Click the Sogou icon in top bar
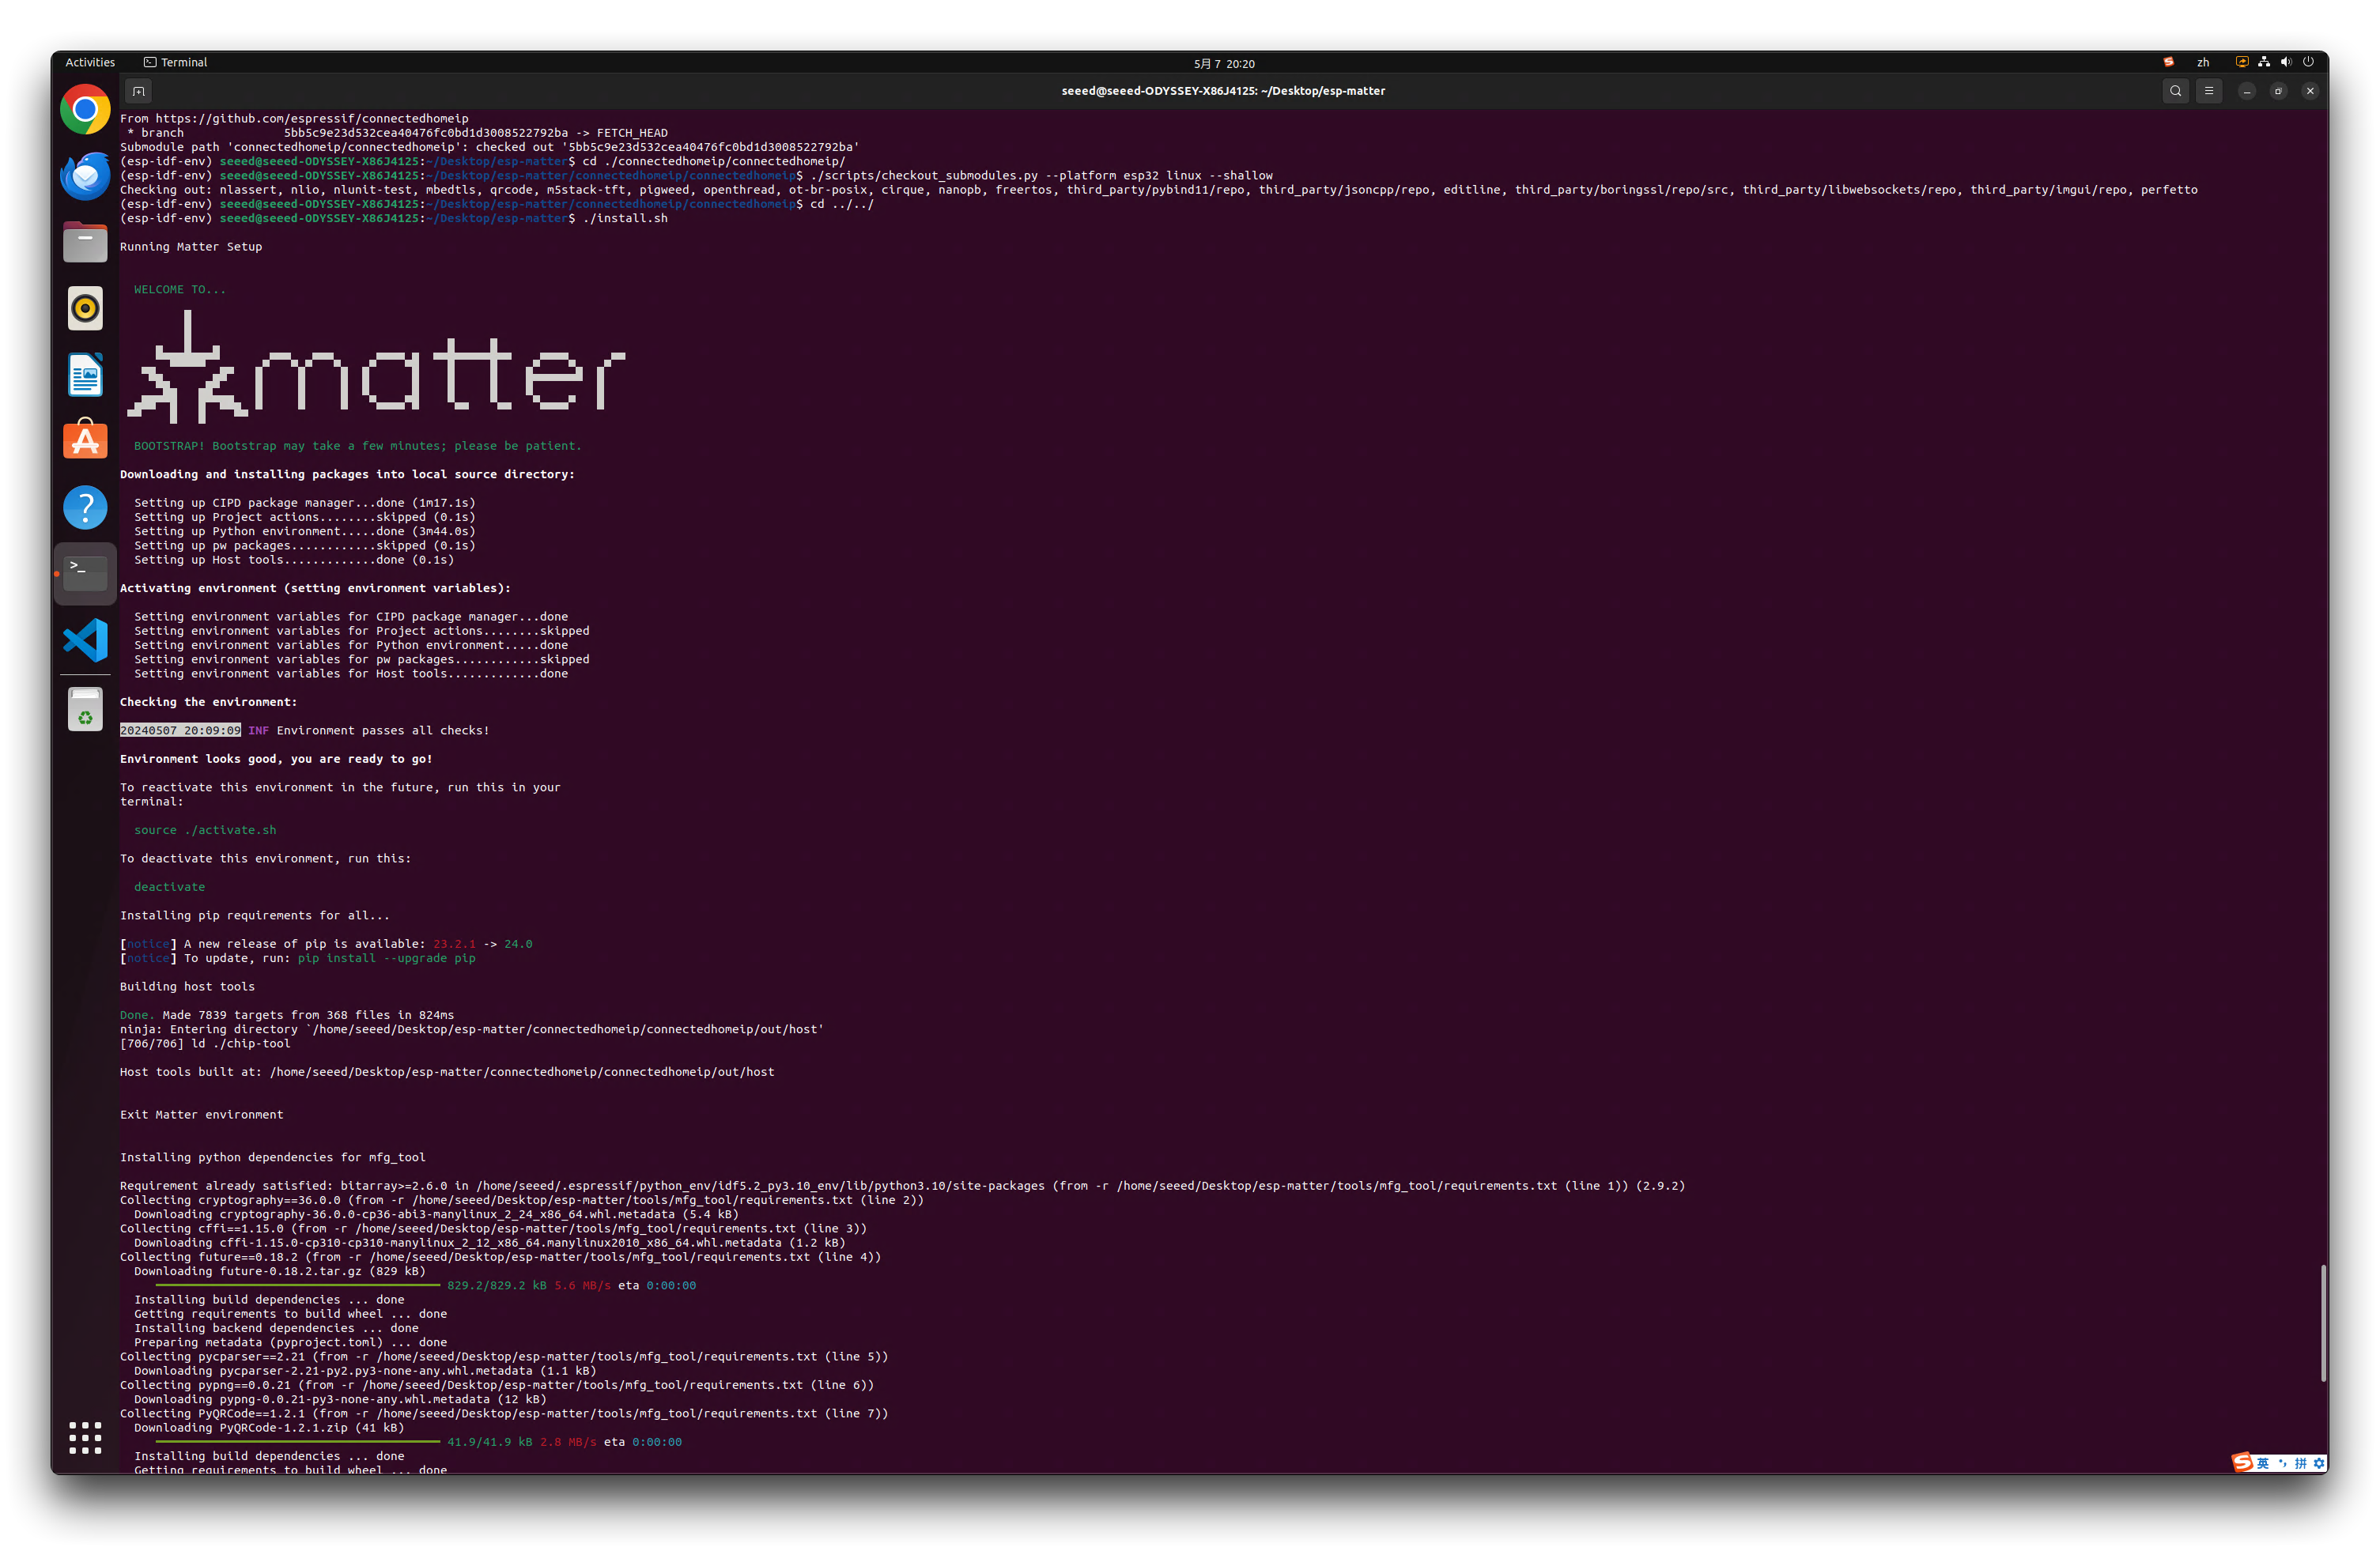This screenshot has width=2380, height=1551. click(x=2168, y=62)
